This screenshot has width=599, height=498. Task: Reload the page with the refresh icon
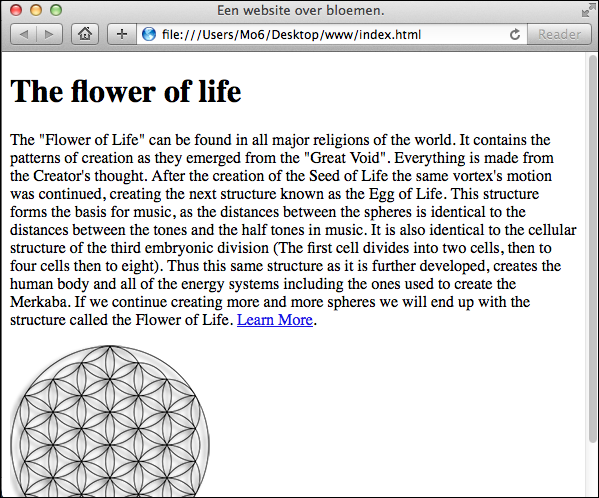click(515, 34)
